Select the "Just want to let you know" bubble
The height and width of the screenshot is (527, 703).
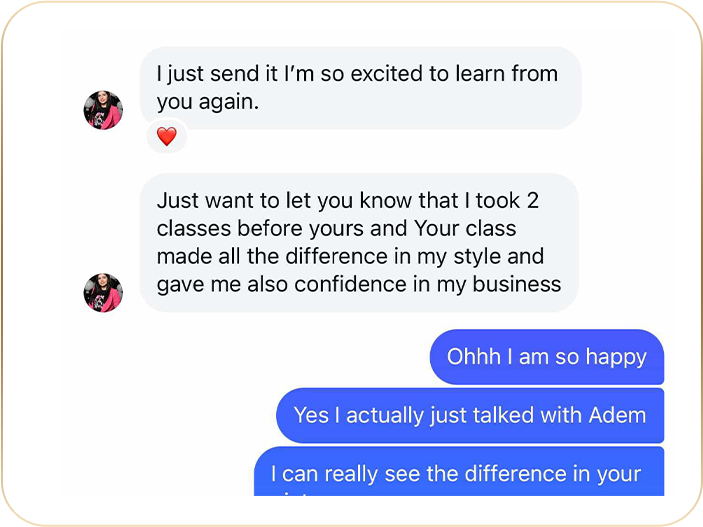point(359,243)
